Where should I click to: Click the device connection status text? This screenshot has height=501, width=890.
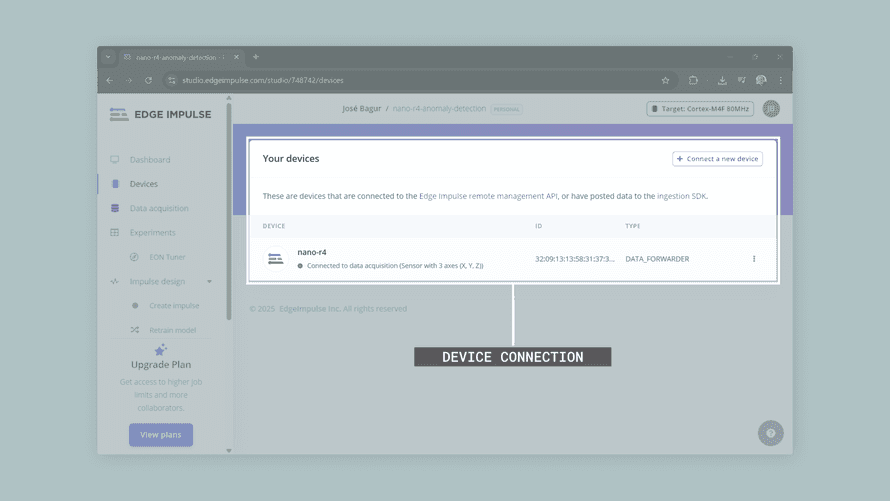click(x=395, y=266)
